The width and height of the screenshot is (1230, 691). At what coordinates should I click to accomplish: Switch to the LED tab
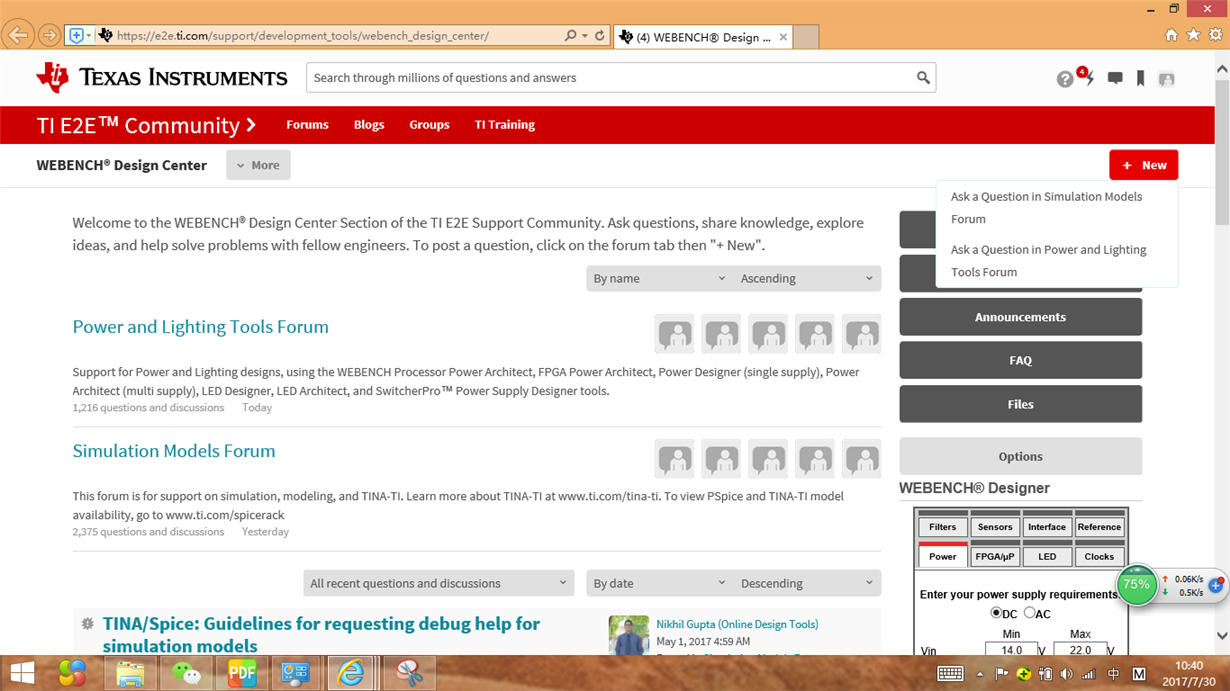[x=1047, y=556]
